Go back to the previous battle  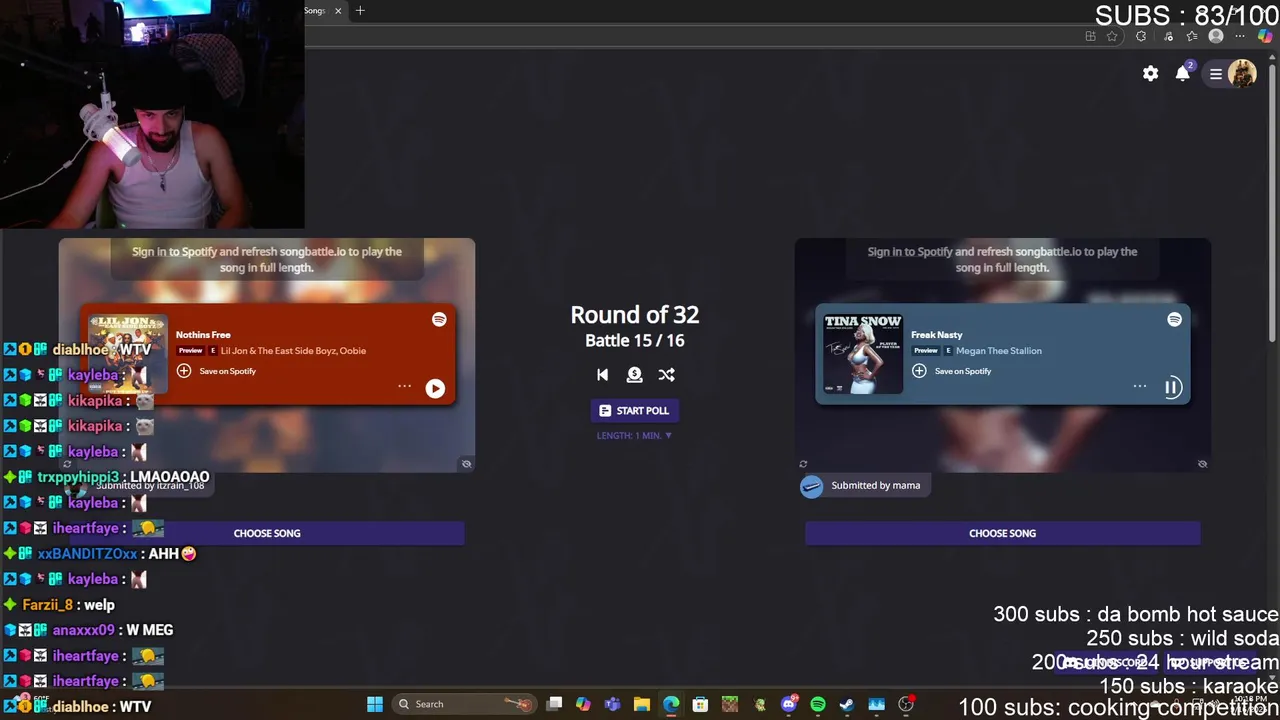[x=602, y=375]
